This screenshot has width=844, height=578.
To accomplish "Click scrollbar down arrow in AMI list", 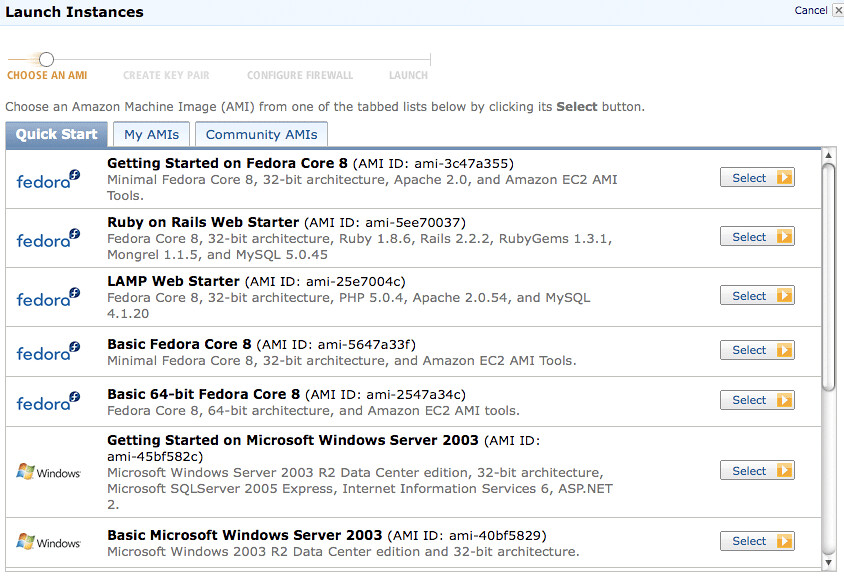I will tap(828, 562).
